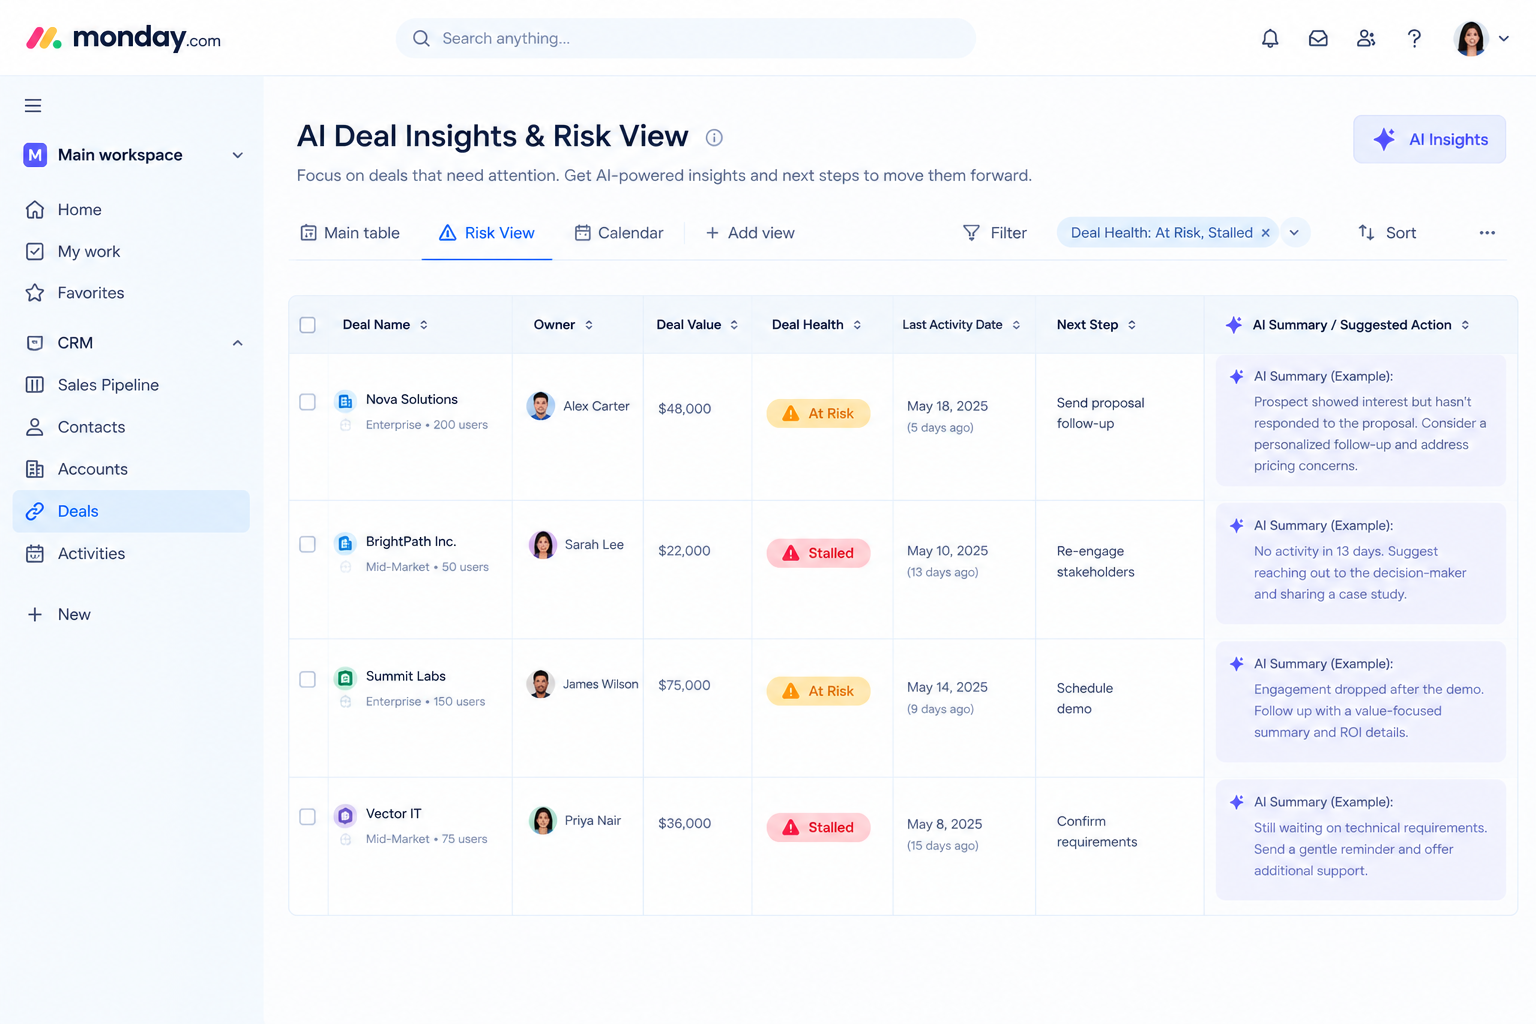1536x1024 pixels.
Task: Open the dropdown beside Deal Health filter chip
Action: tap(1294, 233)
